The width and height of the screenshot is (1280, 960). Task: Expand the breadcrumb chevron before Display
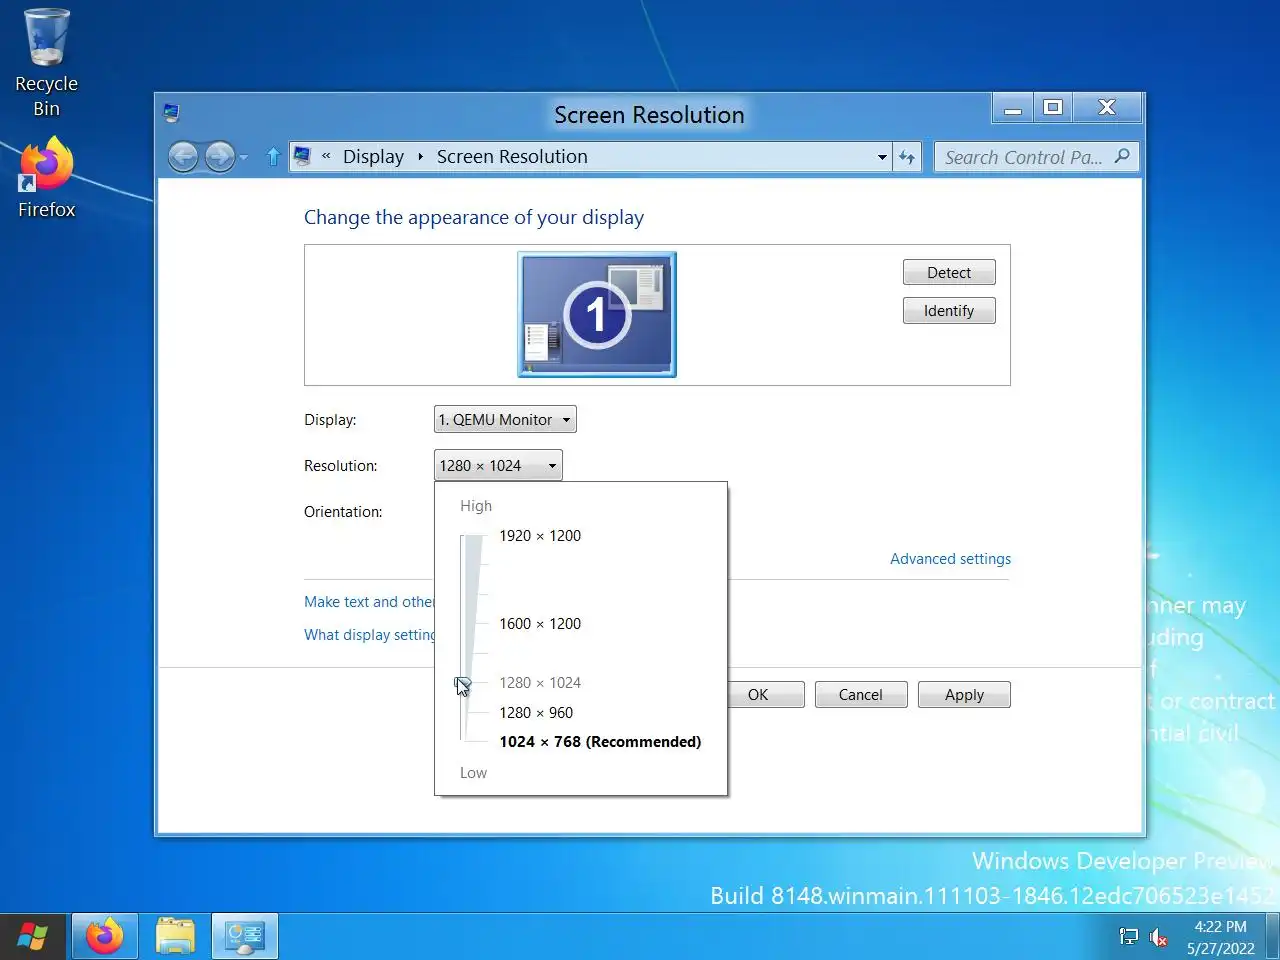coord(326,156)
